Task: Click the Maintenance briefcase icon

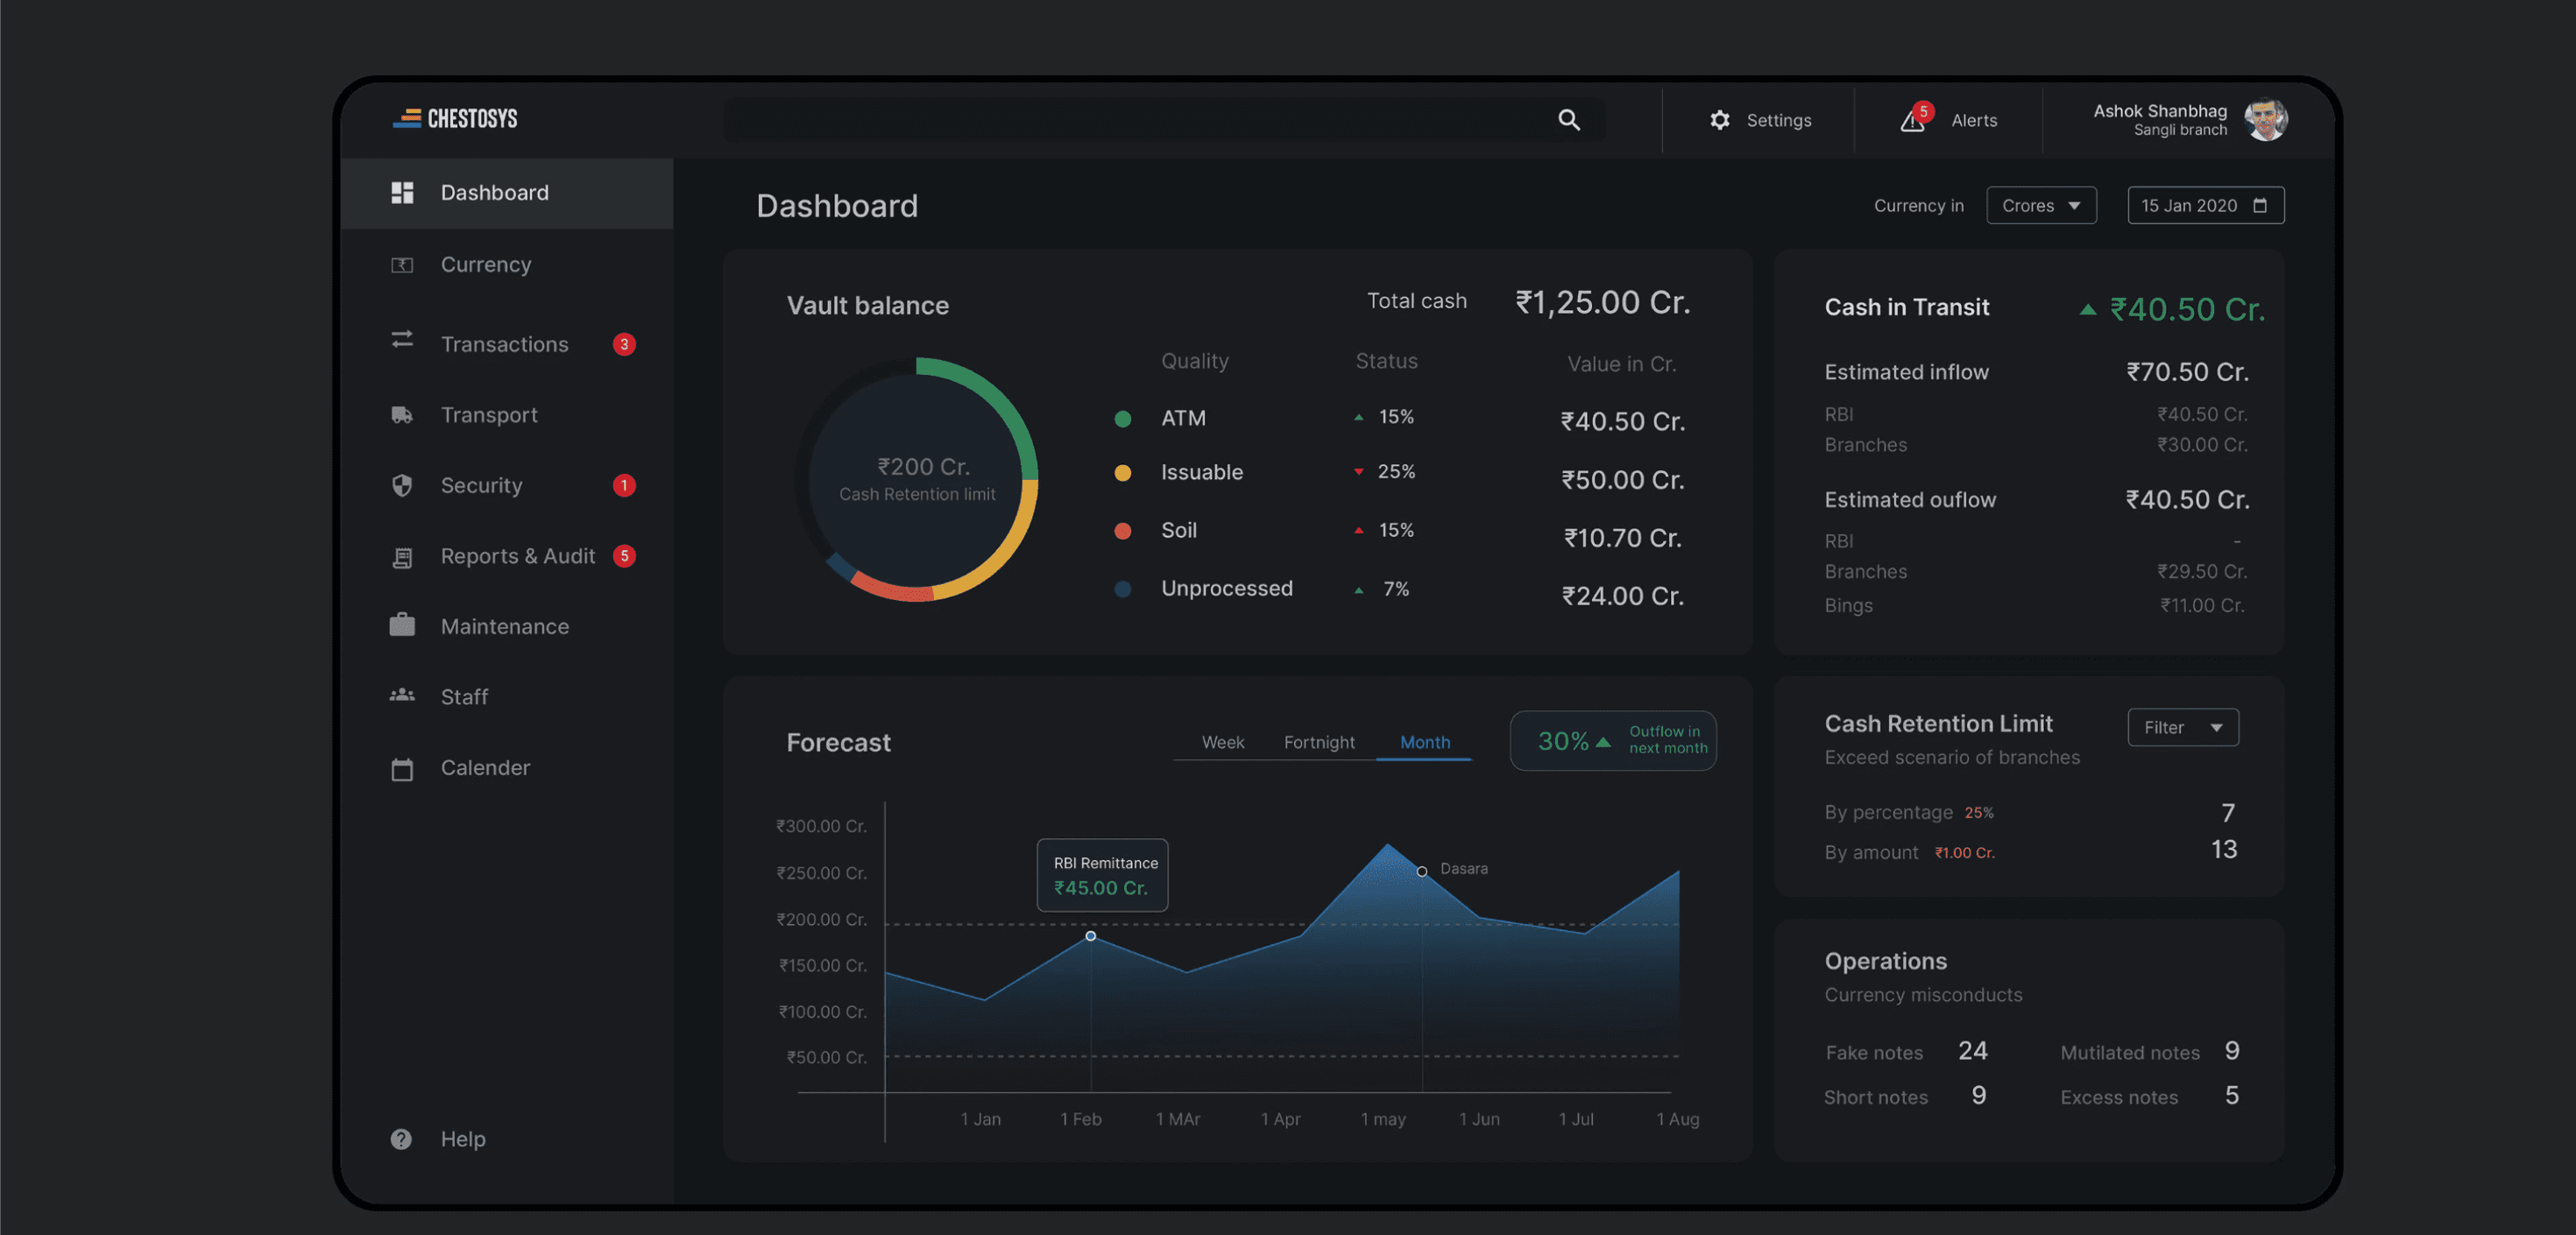Action: pos(402,626)
